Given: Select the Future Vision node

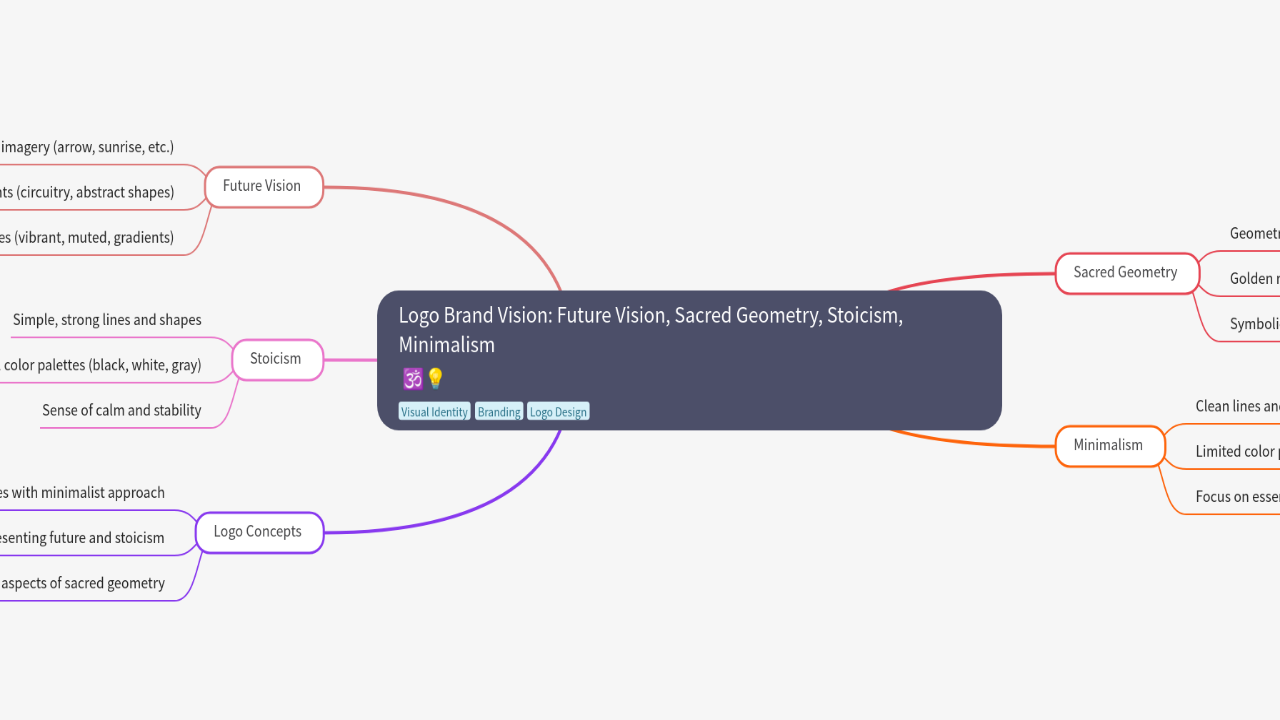Looking at the screenshot, I should point(264,186).
